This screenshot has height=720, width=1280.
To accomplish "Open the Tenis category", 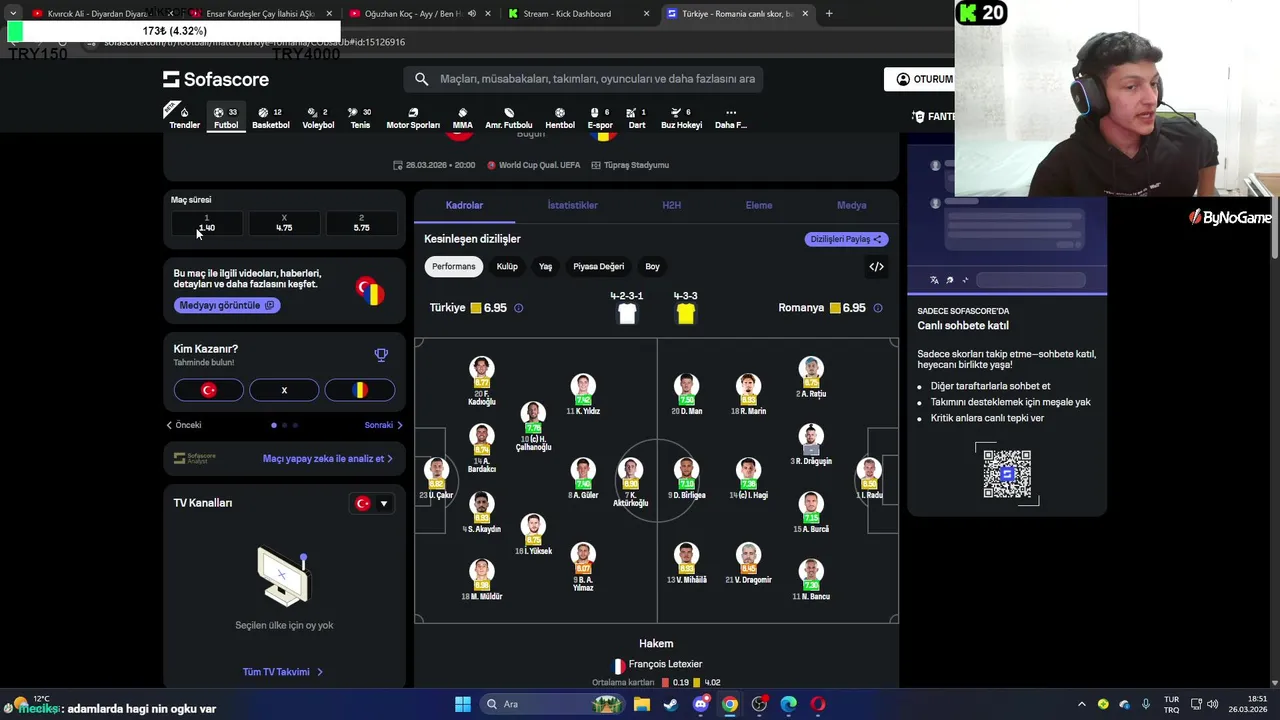I will [360, 118].
